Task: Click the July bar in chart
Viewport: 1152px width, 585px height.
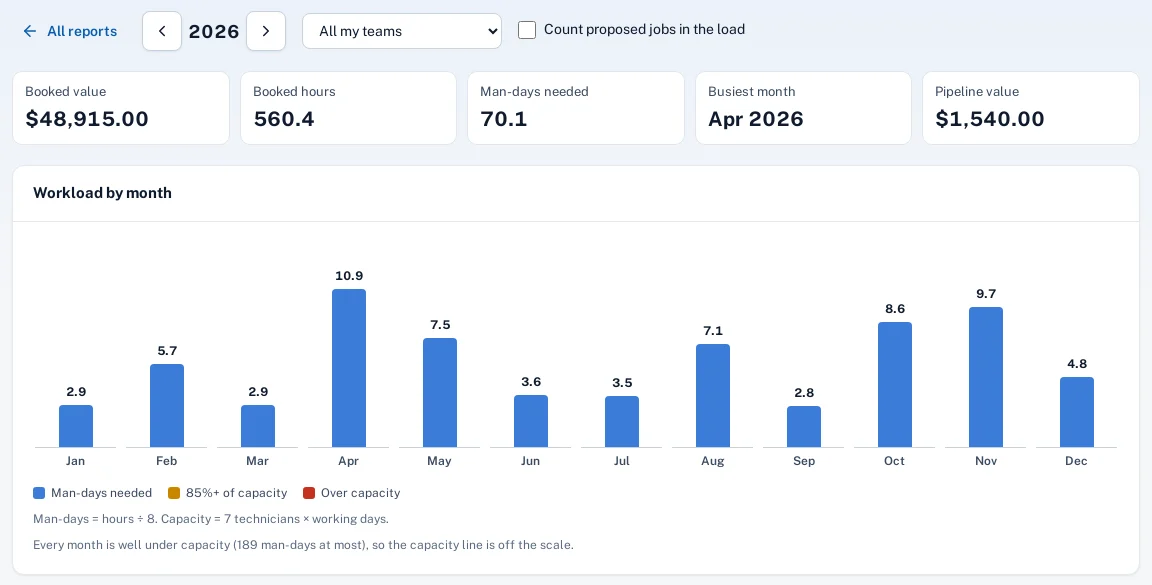Action: click(622, 422)
